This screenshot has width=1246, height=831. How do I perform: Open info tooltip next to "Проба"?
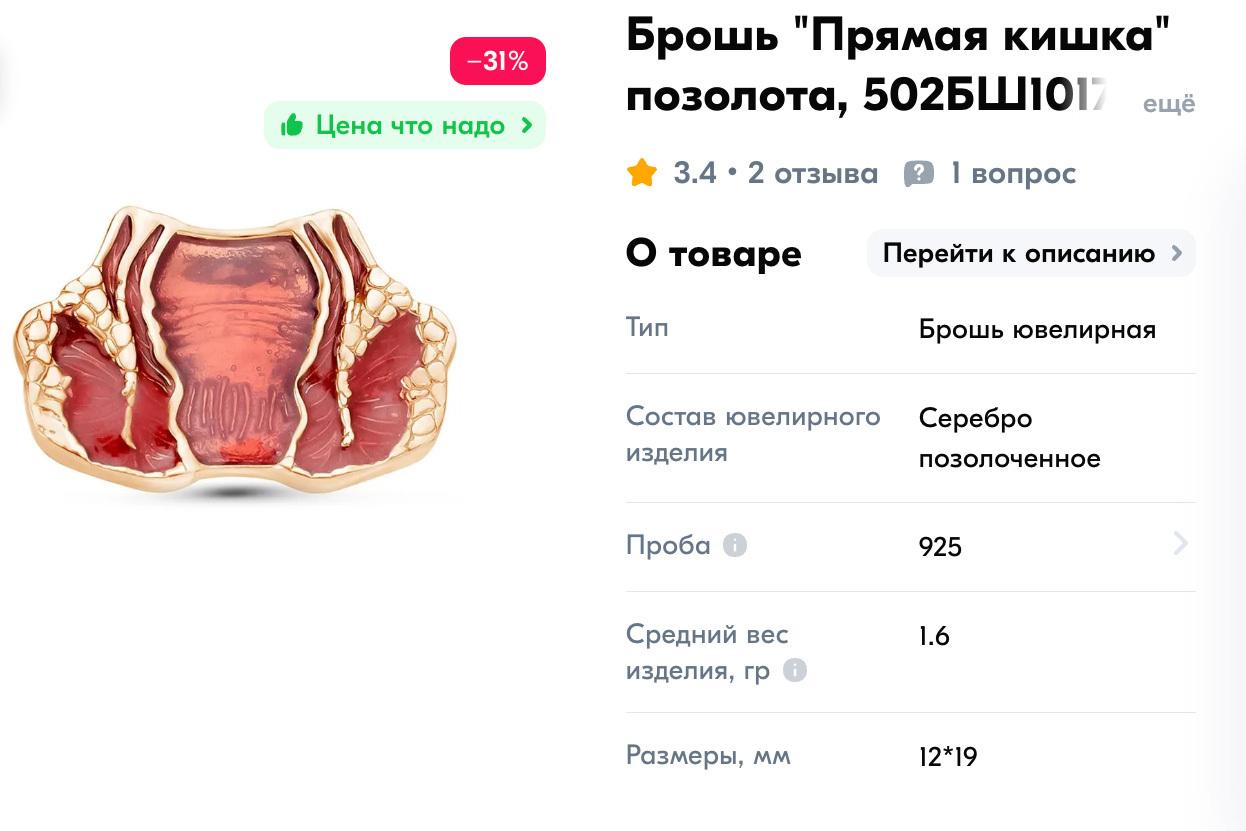click(736, 546)
